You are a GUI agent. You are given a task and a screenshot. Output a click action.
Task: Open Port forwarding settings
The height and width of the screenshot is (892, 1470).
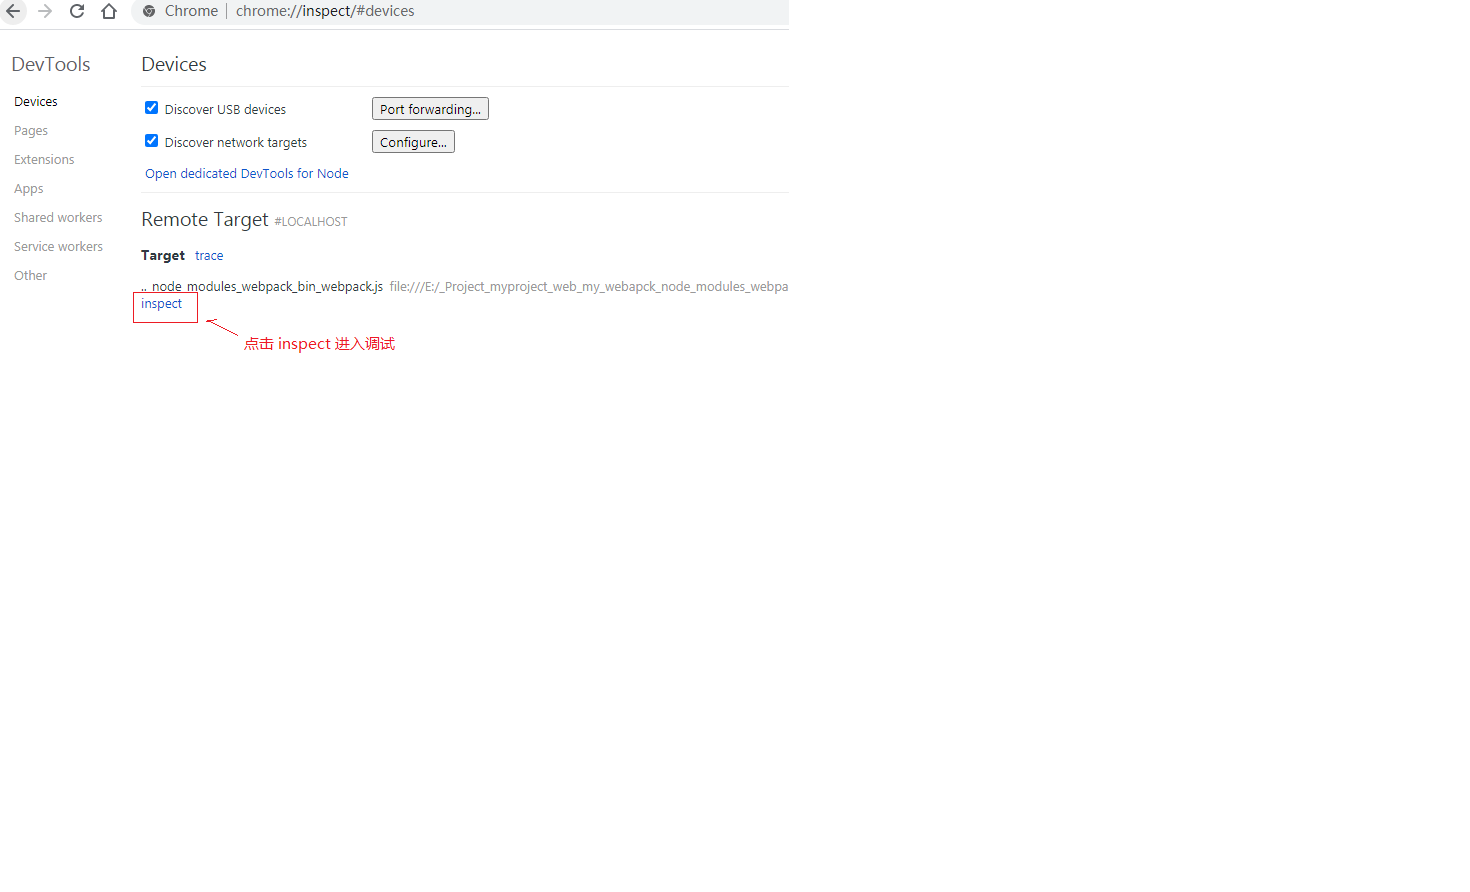[x=430, y=109]
